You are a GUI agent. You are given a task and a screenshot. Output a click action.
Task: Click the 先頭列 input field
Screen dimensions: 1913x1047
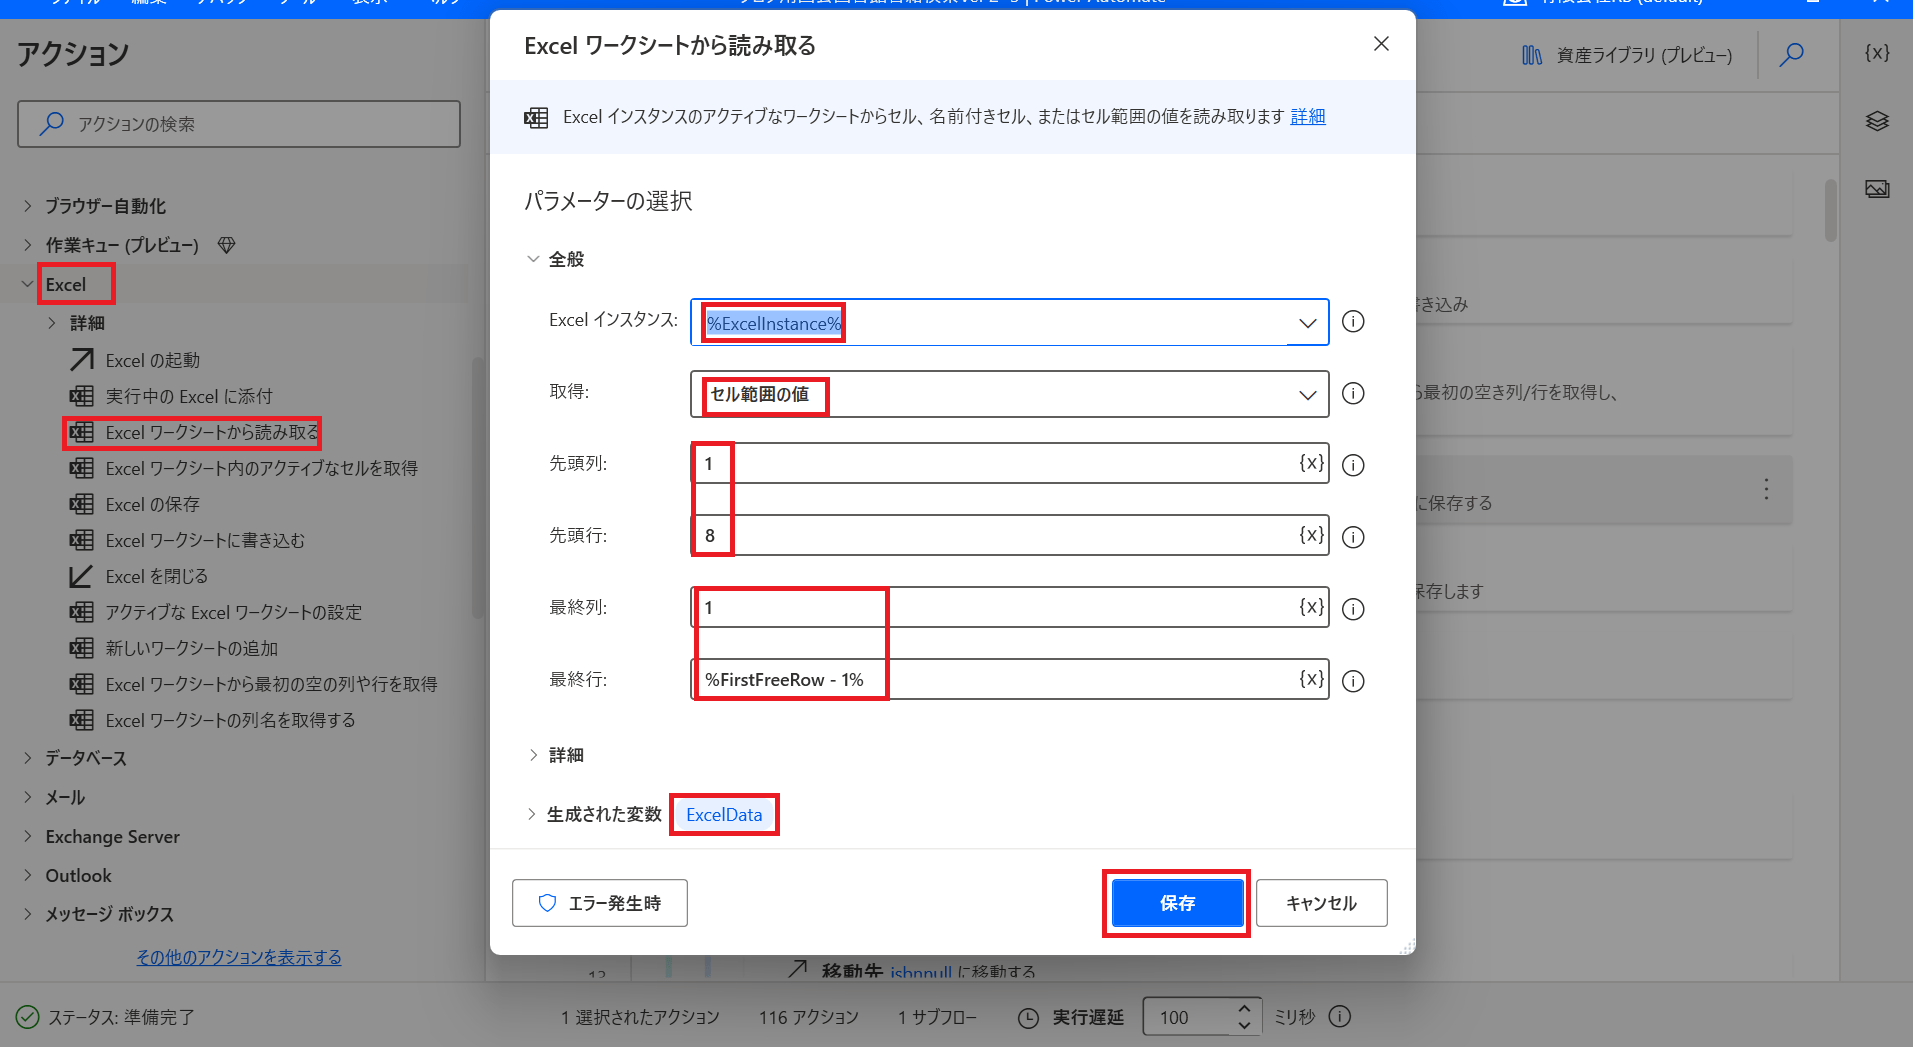[1009, 463]
